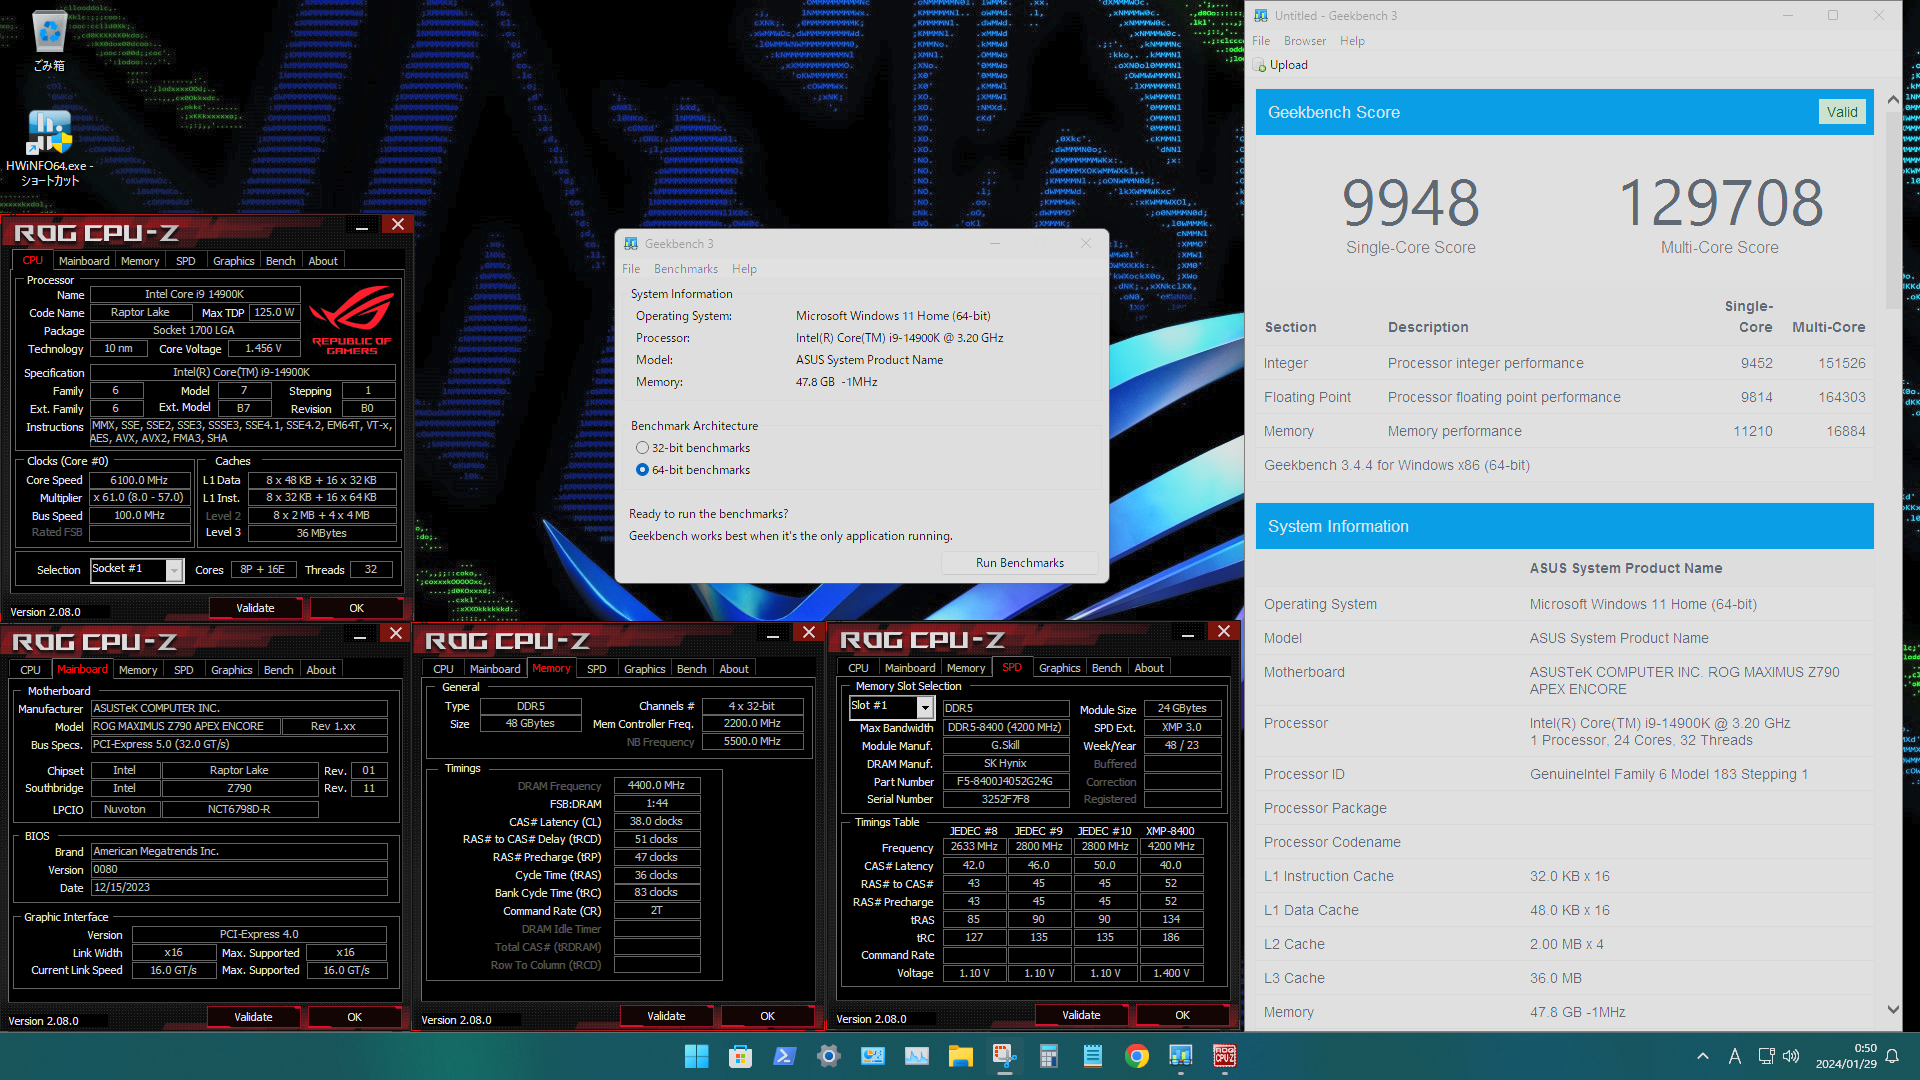Open About tab in CPU-Z SPD window

(x=1149, y=668)
